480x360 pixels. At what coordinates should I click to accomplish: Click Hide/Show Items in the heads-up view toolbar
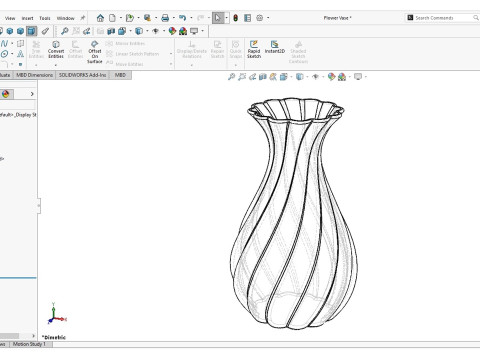pyautogui.click(x=315, y=77)
